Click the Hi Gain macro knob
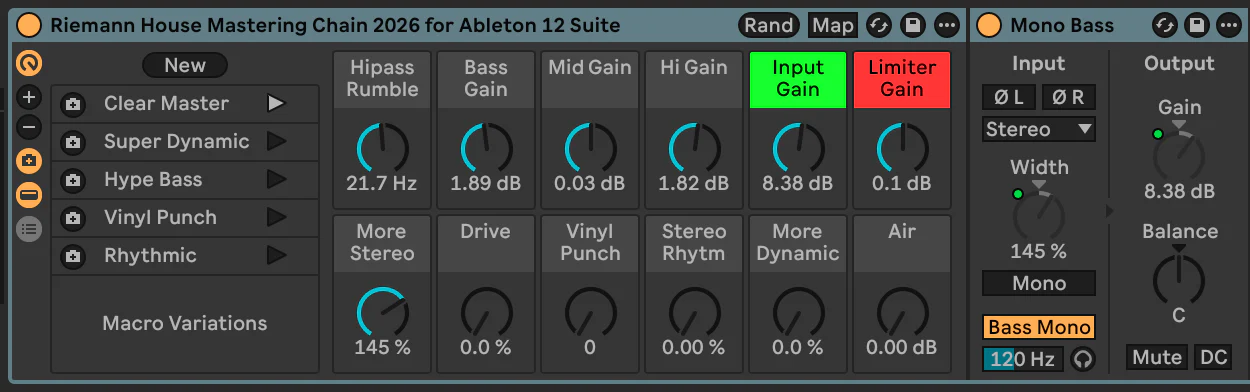Viewport: 1250px width, 392px height. coord(694,148)
